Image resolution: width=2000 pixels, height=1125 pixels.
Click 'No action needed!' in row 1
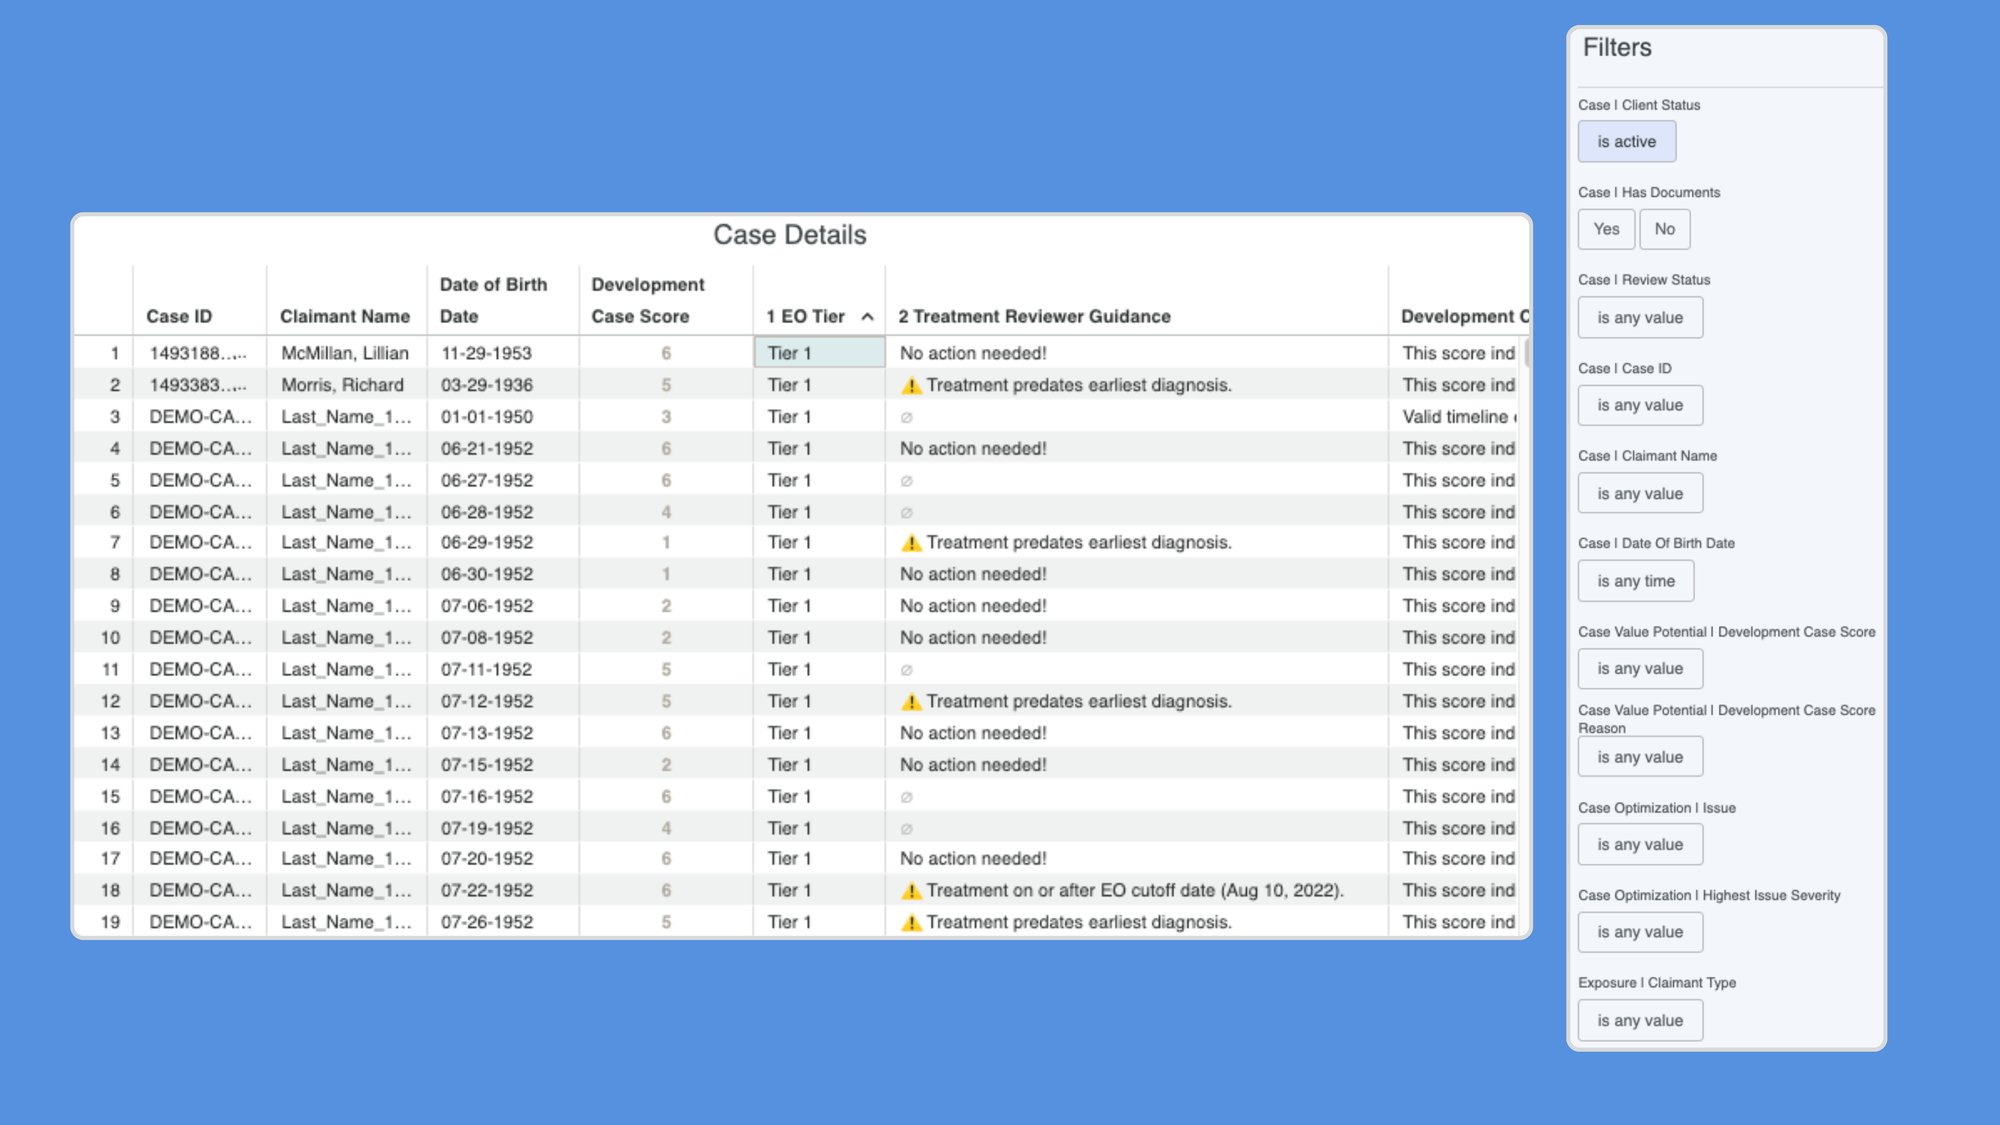point(973,353)
